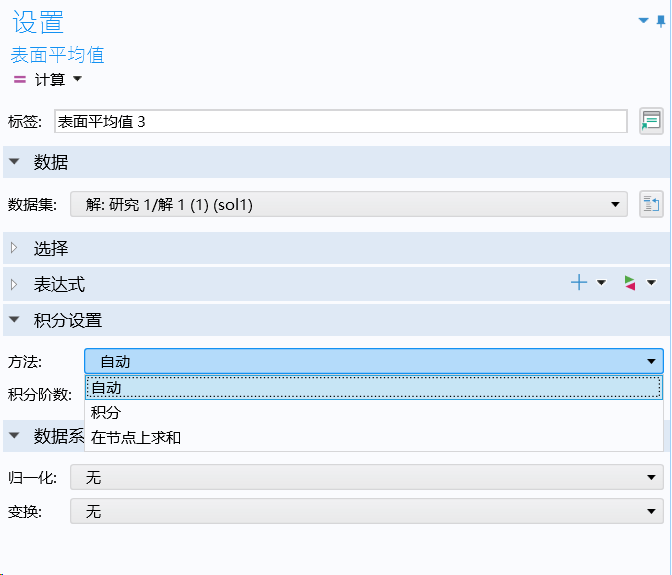Select 积分 from the method list
The image size is (672, 575).
[106, 412]
